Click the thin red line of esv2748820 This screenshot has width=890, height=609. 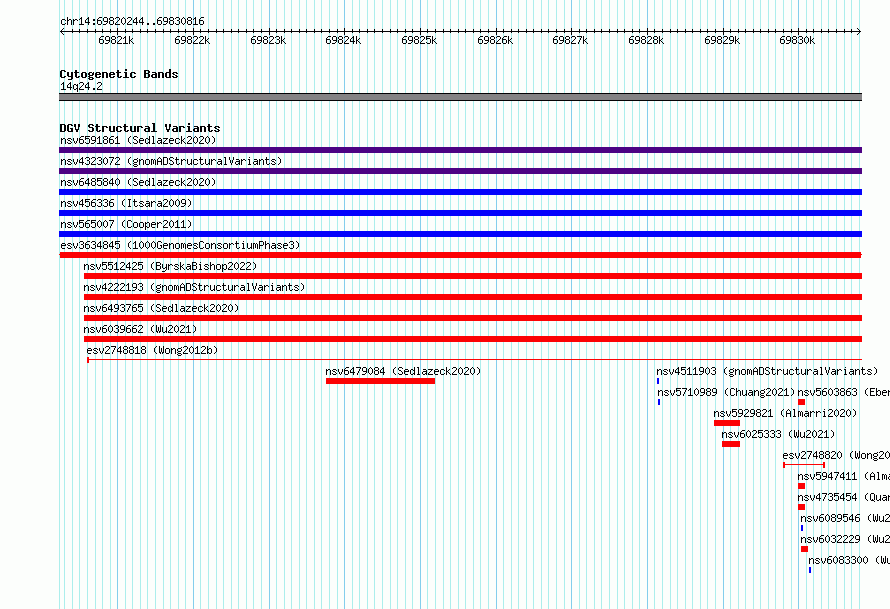[x=804, y=465]
